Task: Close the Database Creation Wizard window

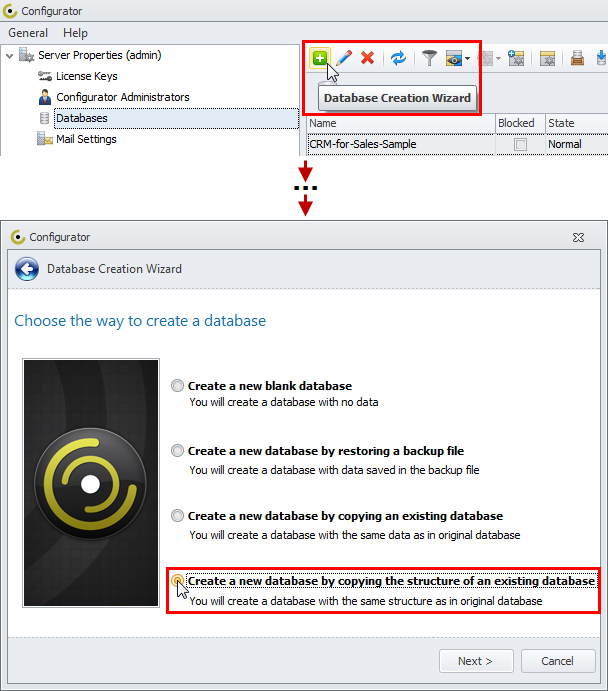Action: [578, 238]
